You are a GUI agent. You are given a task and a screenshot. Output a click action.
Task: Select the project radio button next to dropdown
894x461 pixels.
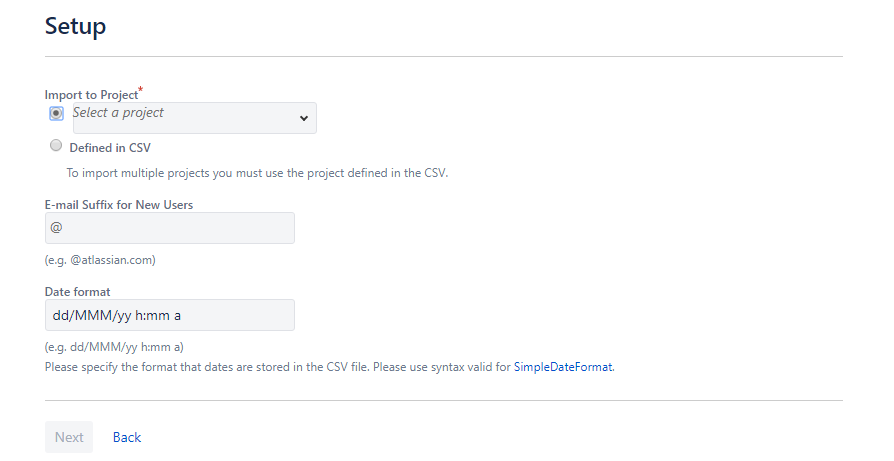pyautogui.click(x=56, y=113)
